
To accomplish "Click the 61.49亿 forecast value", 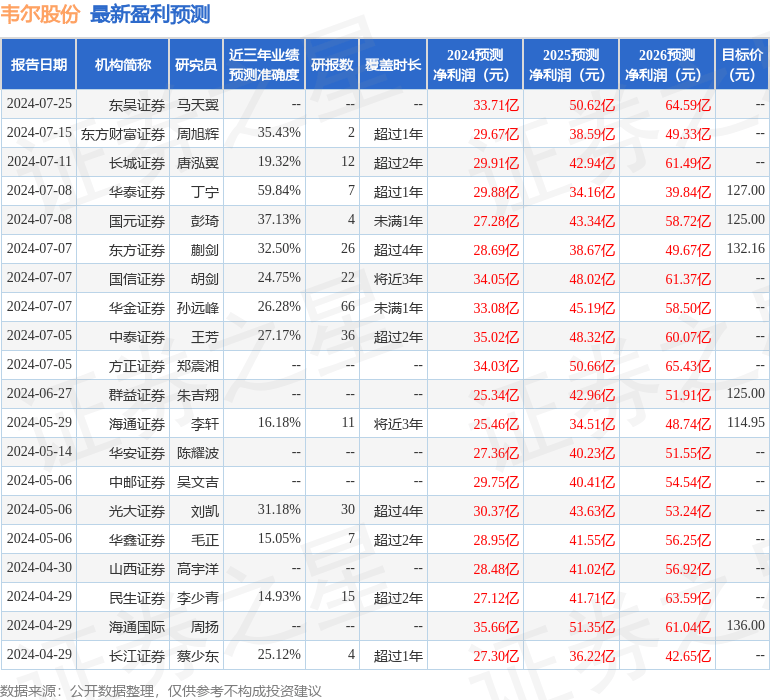I will (x=688, y=163).
